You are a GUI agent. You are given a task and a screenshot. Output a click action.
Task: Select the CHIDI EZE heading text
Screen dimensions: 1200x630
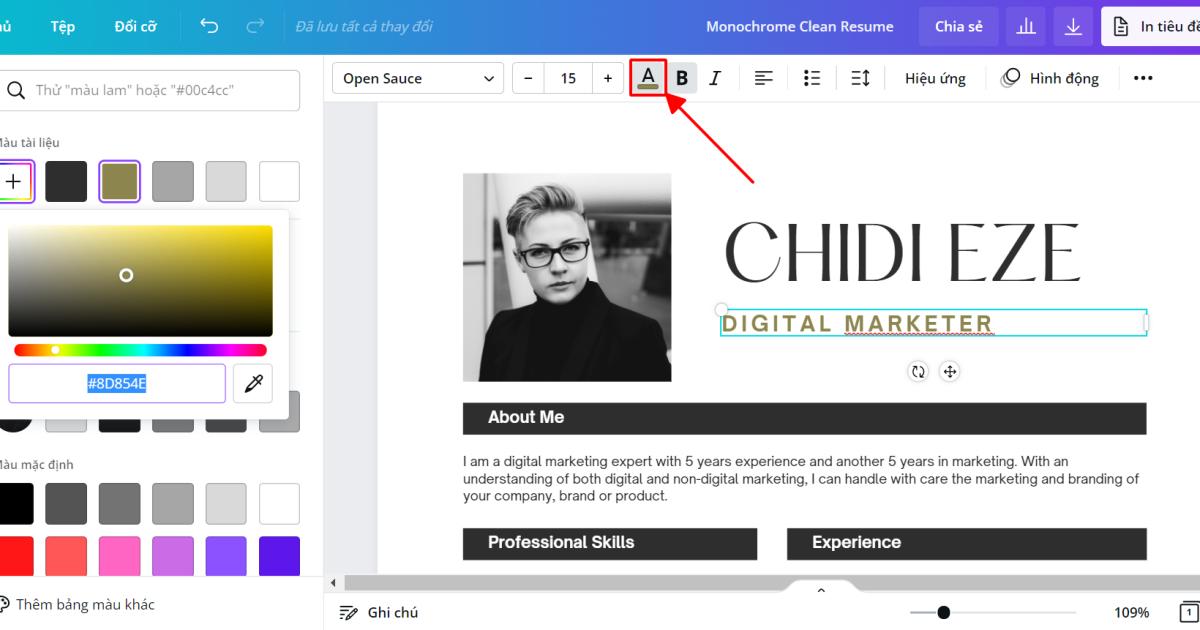point(902,253)
